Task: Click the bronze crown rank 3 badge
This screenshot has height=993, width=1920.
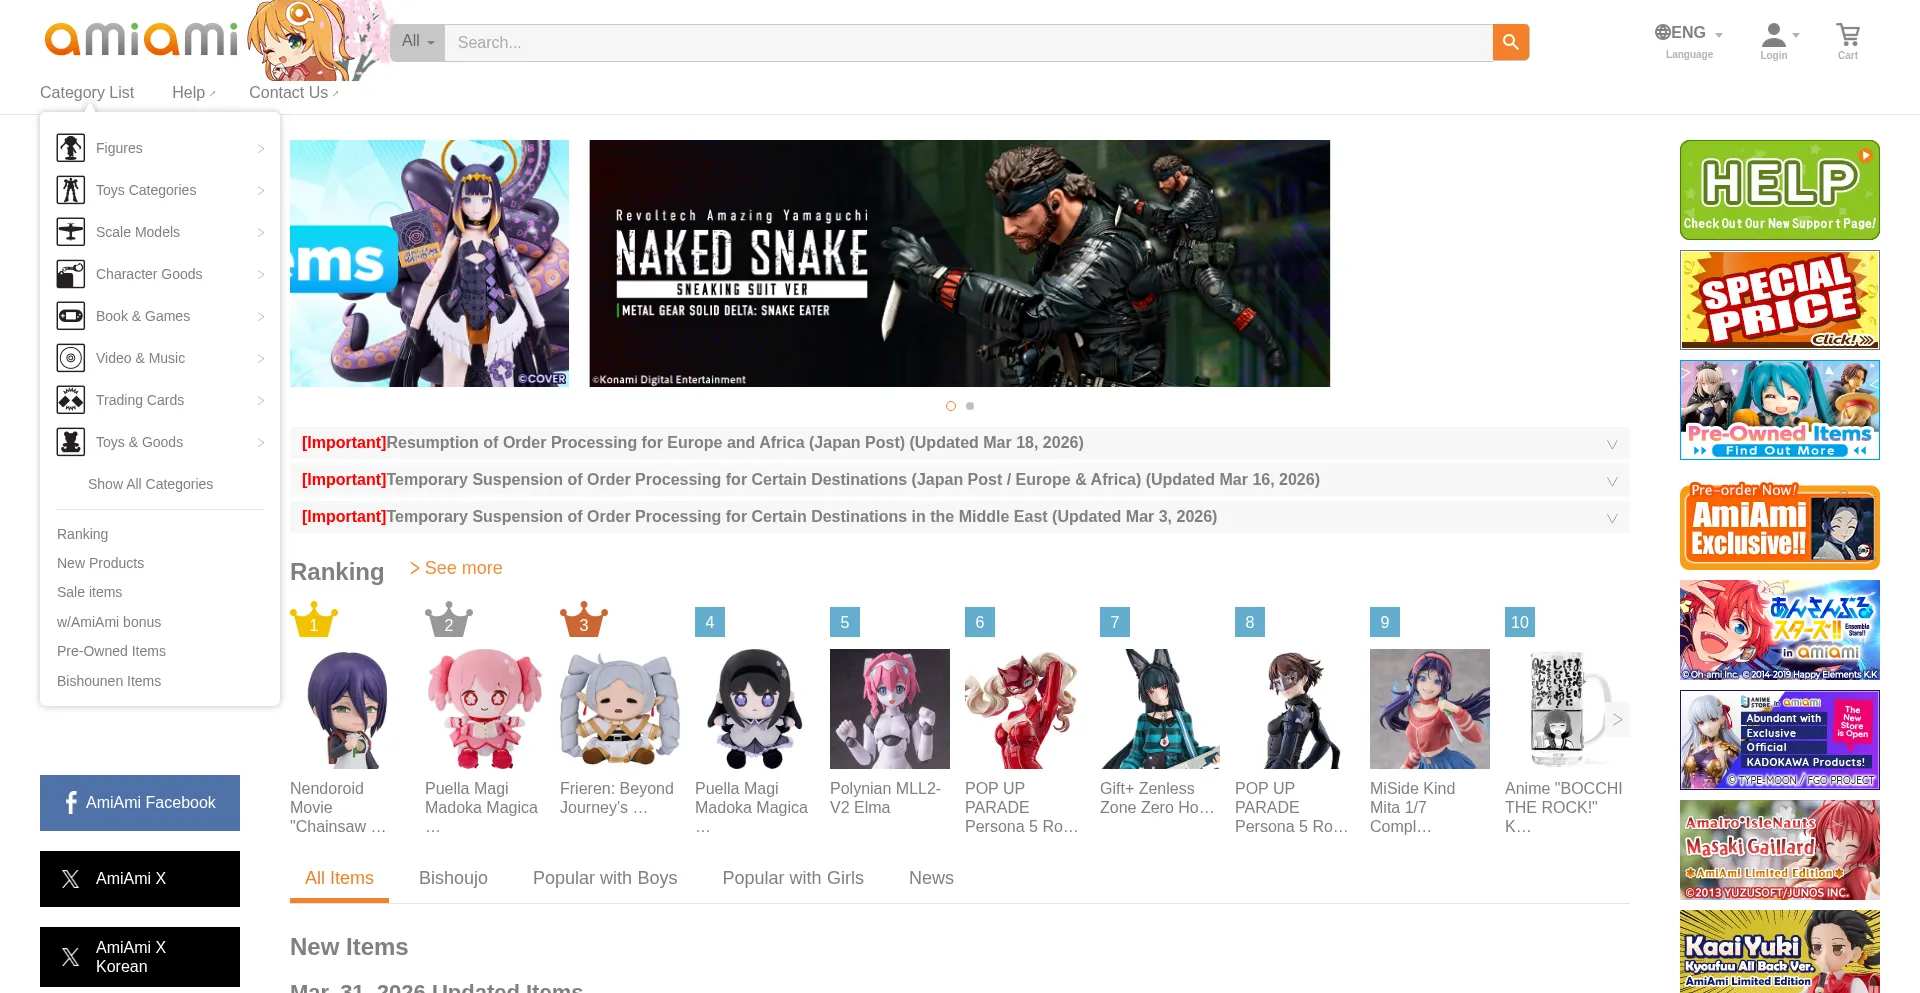Action: (x=584, y=620)
